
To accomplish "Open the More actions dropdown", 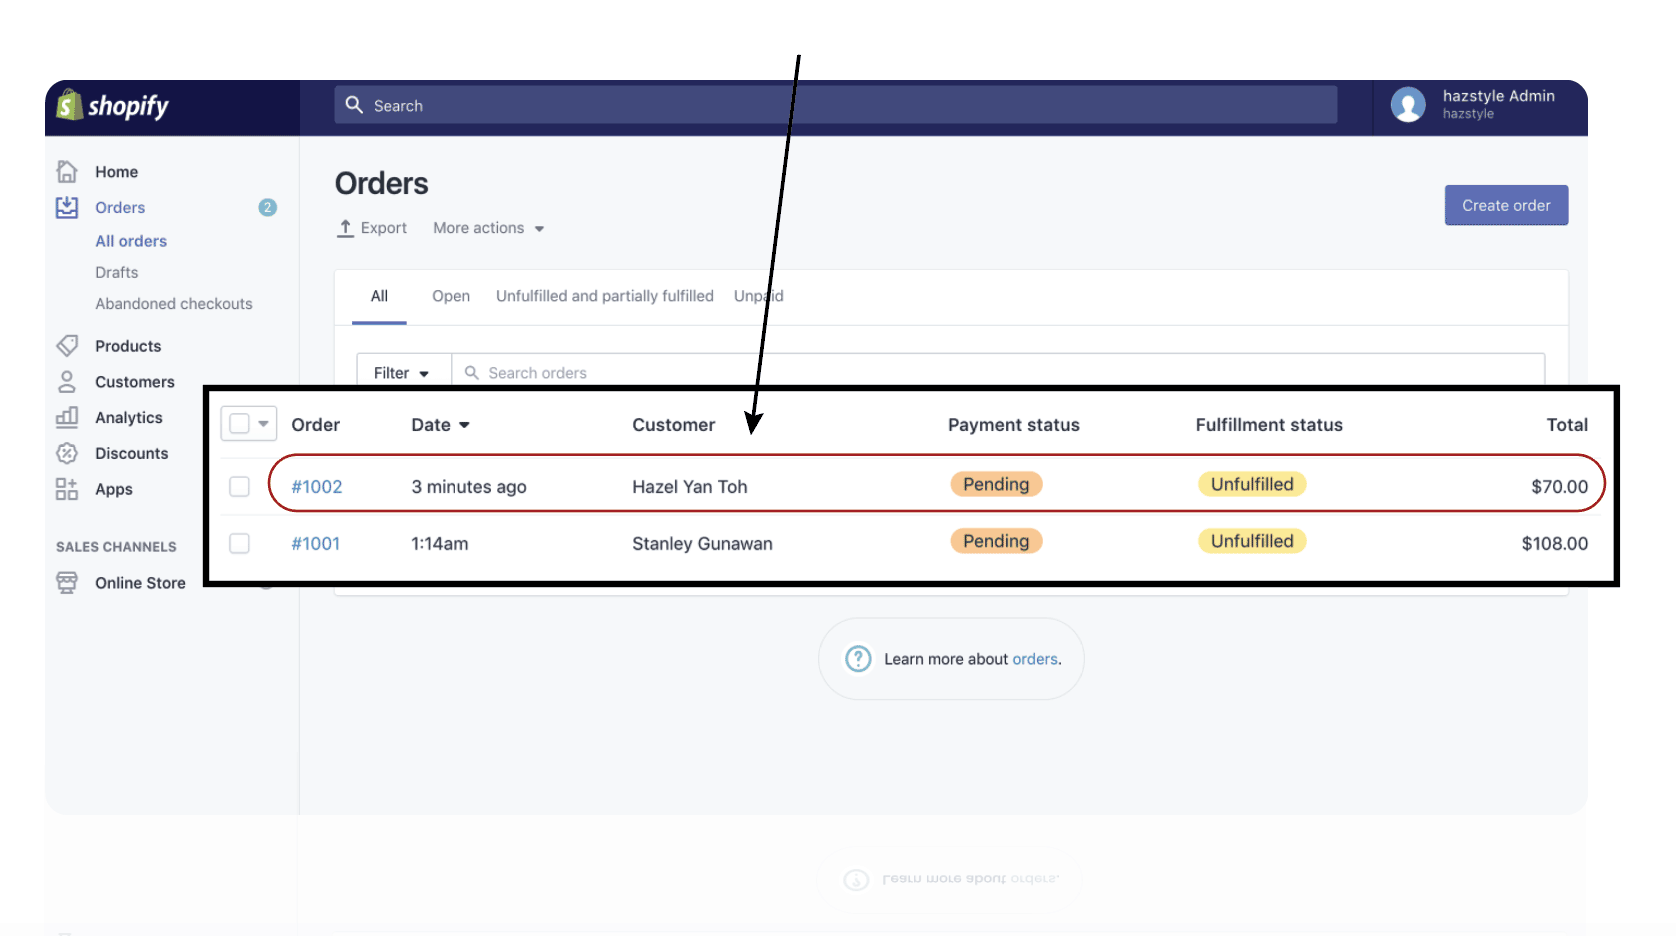I will [x=488, y=228].
